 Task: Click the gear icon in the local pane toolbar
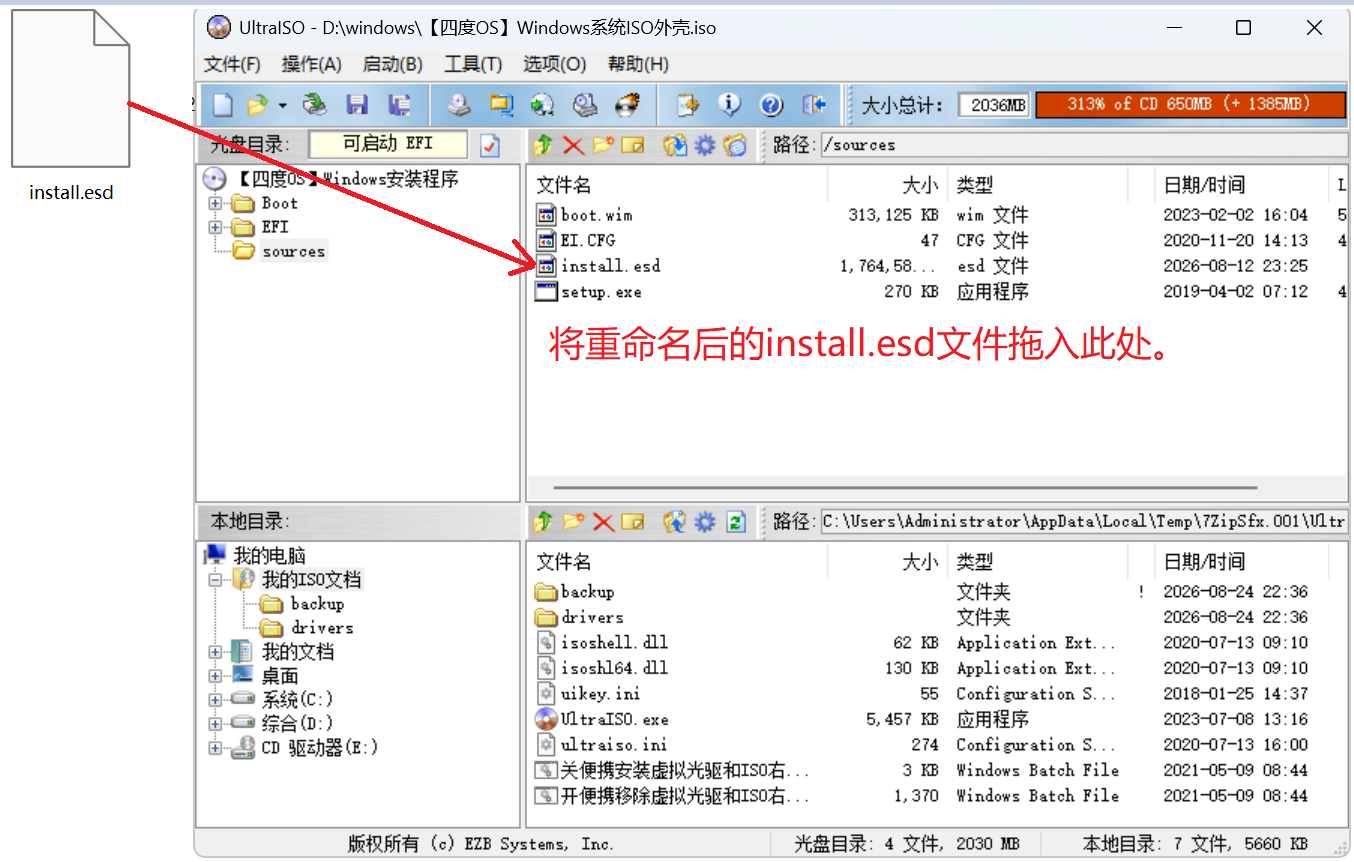[705, 521]
